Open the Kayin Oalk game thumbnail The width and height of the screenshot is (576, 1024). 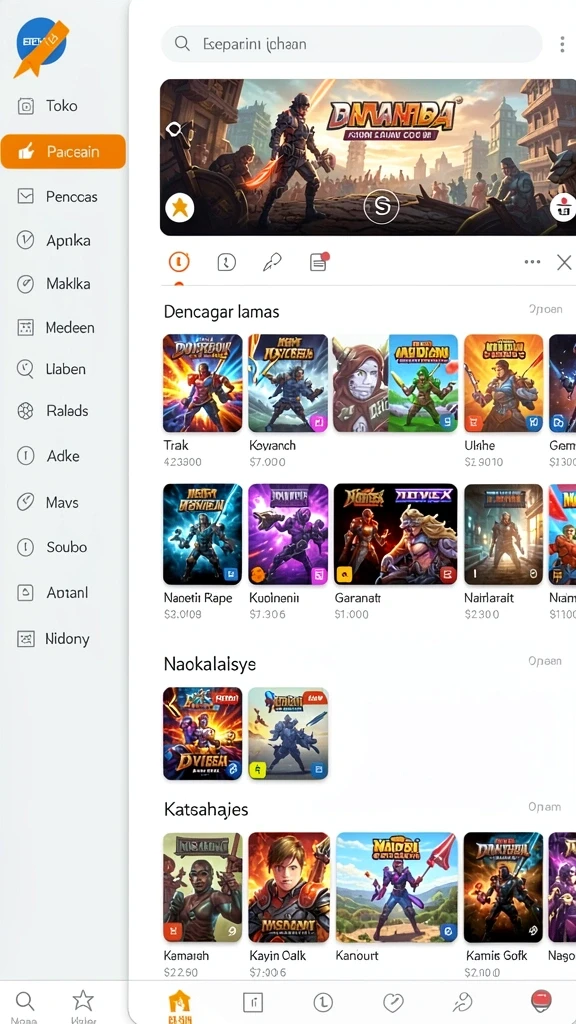289,887
